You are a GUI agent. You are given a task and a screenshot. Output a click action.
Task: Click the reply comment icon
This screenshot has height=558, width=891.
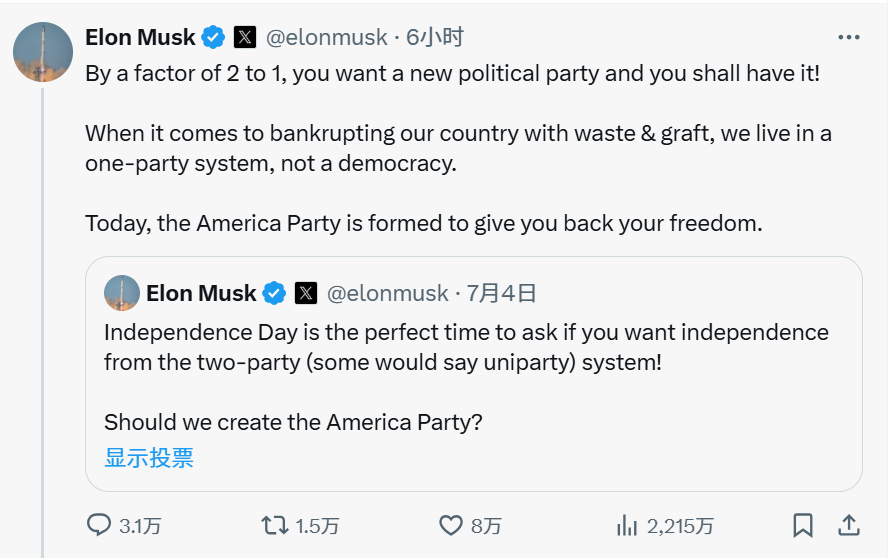coord(99,525)
